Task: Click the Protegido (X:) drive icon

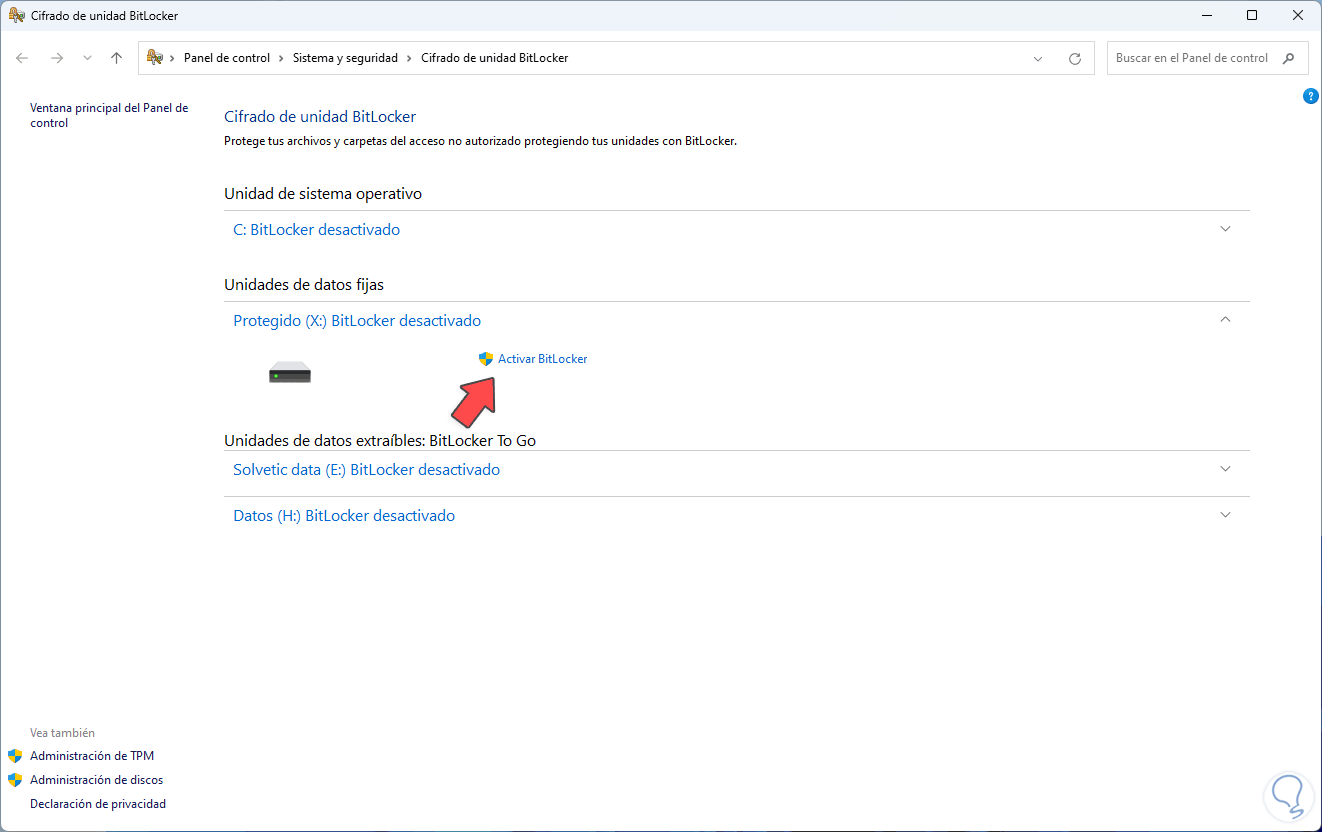Action: click(x=290, y=373)
